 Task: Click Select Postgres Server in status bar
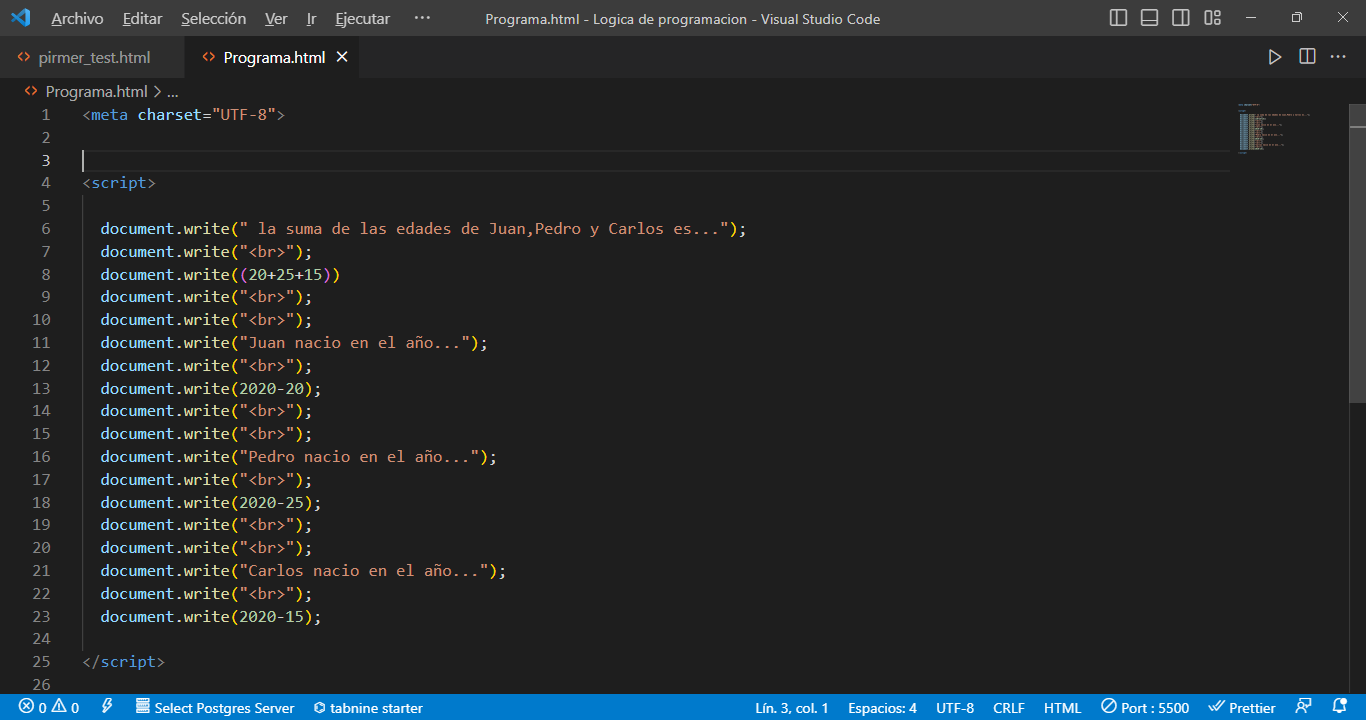215,708
